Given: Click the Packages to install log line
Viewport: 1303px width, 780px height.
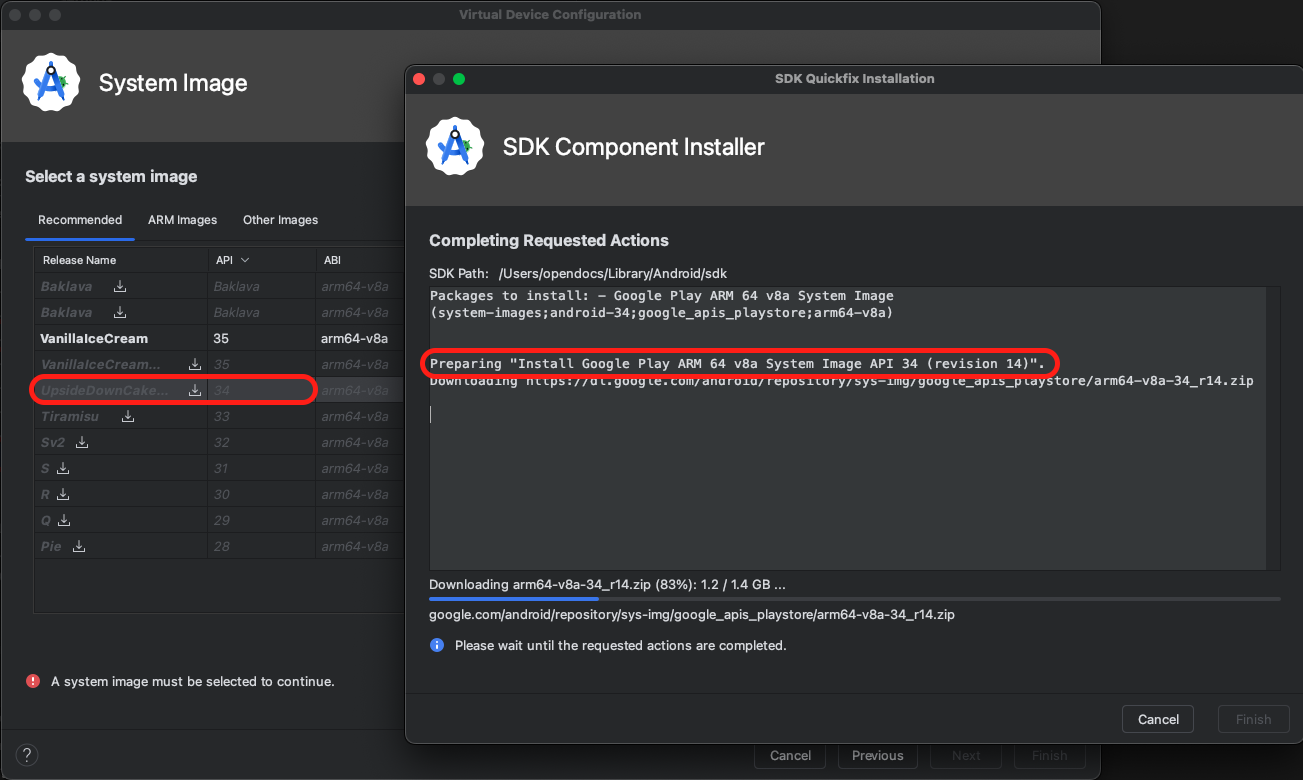Looking at the screenshot, I should pyautogui.click(x=661, y=304).
